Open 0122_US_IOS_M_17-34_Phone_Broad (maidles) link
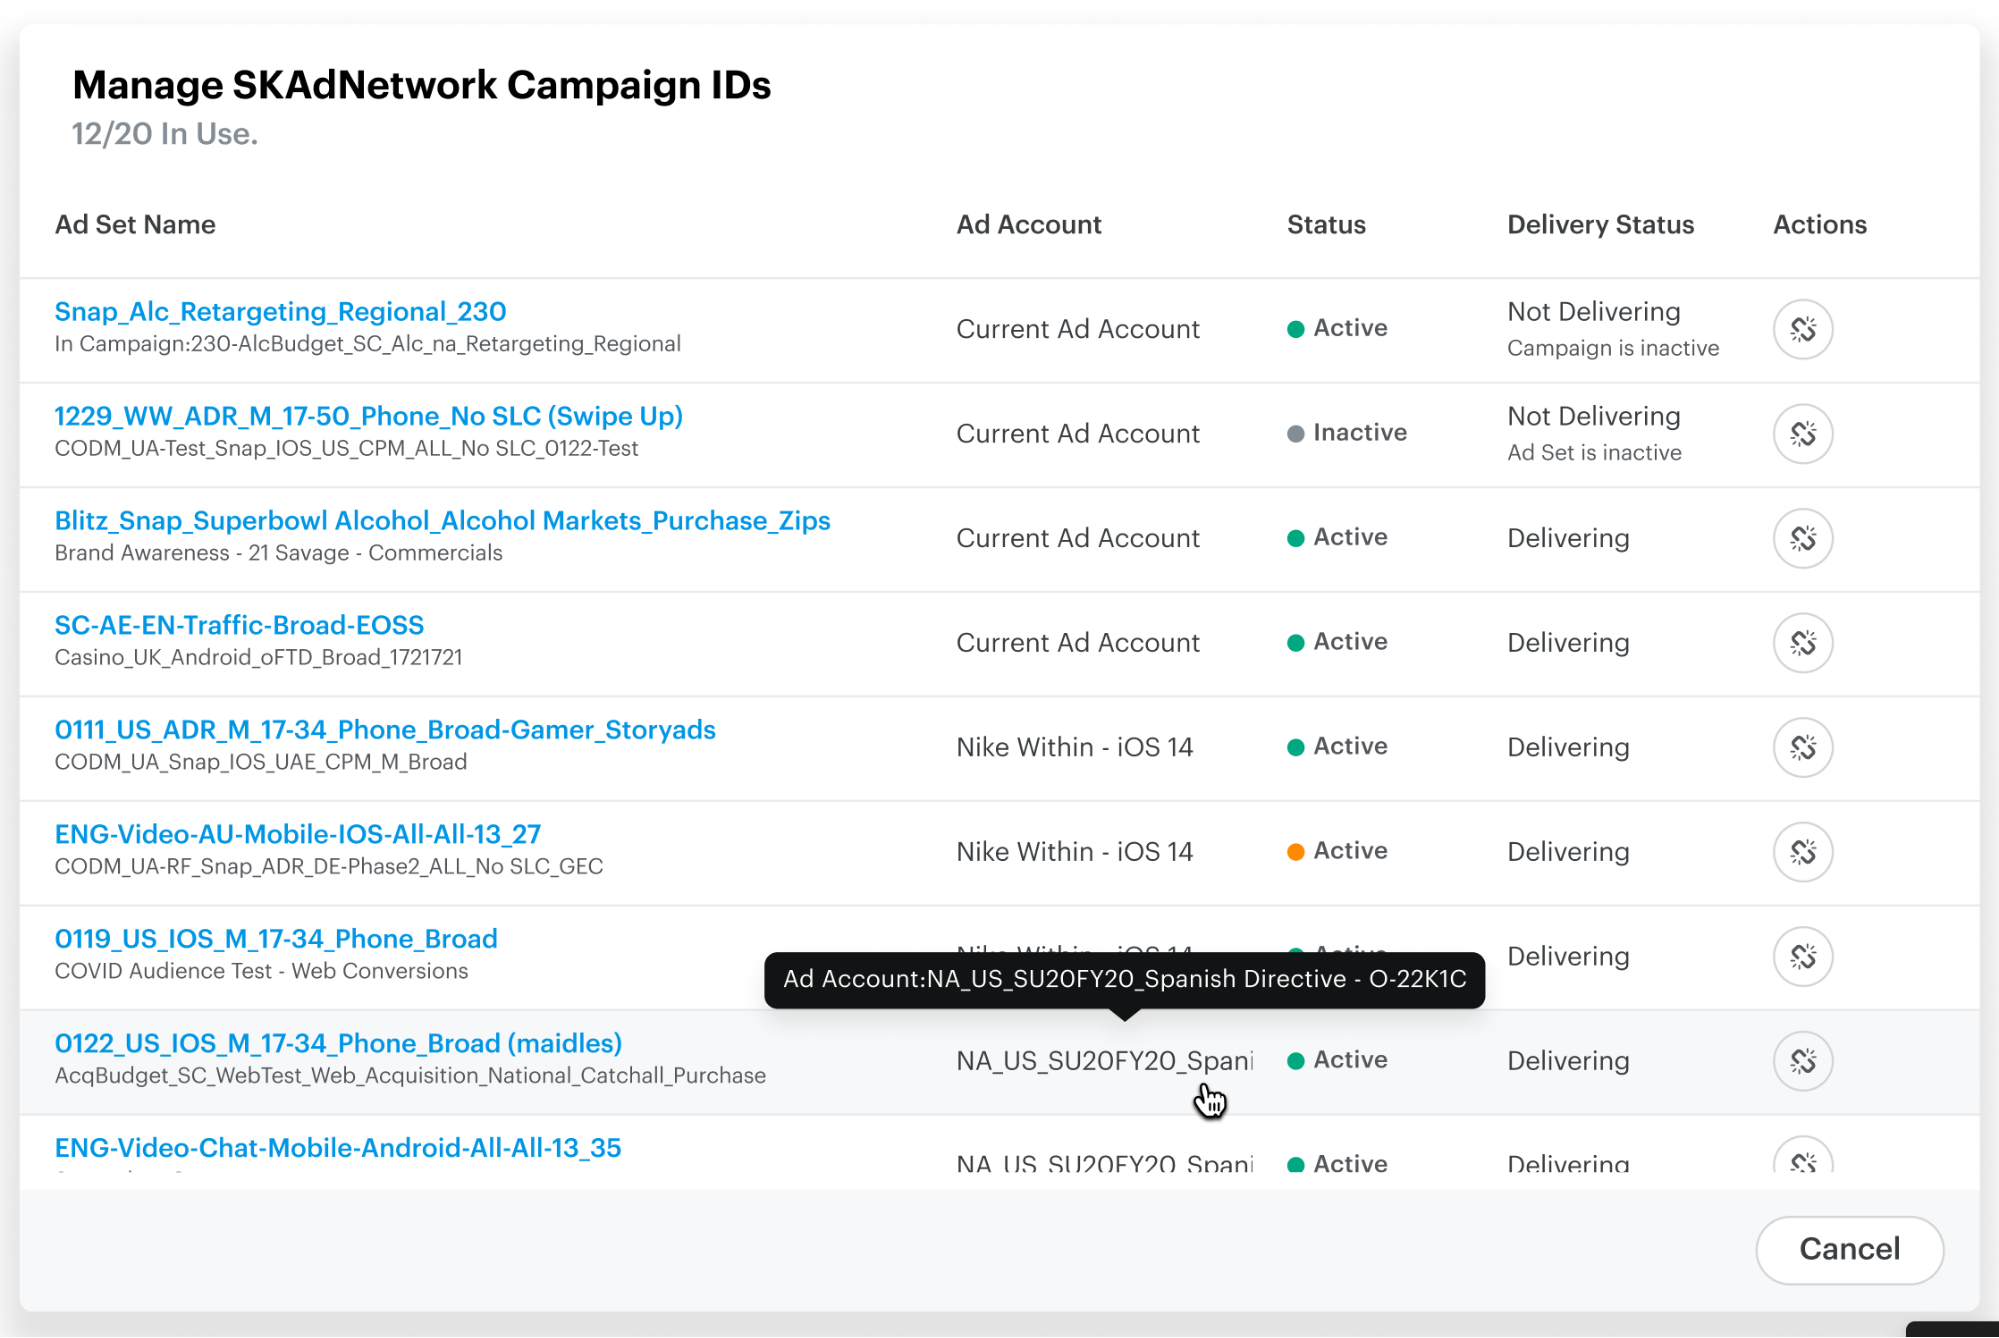The image size is (1999, 1338). [x=338, y=1042]
